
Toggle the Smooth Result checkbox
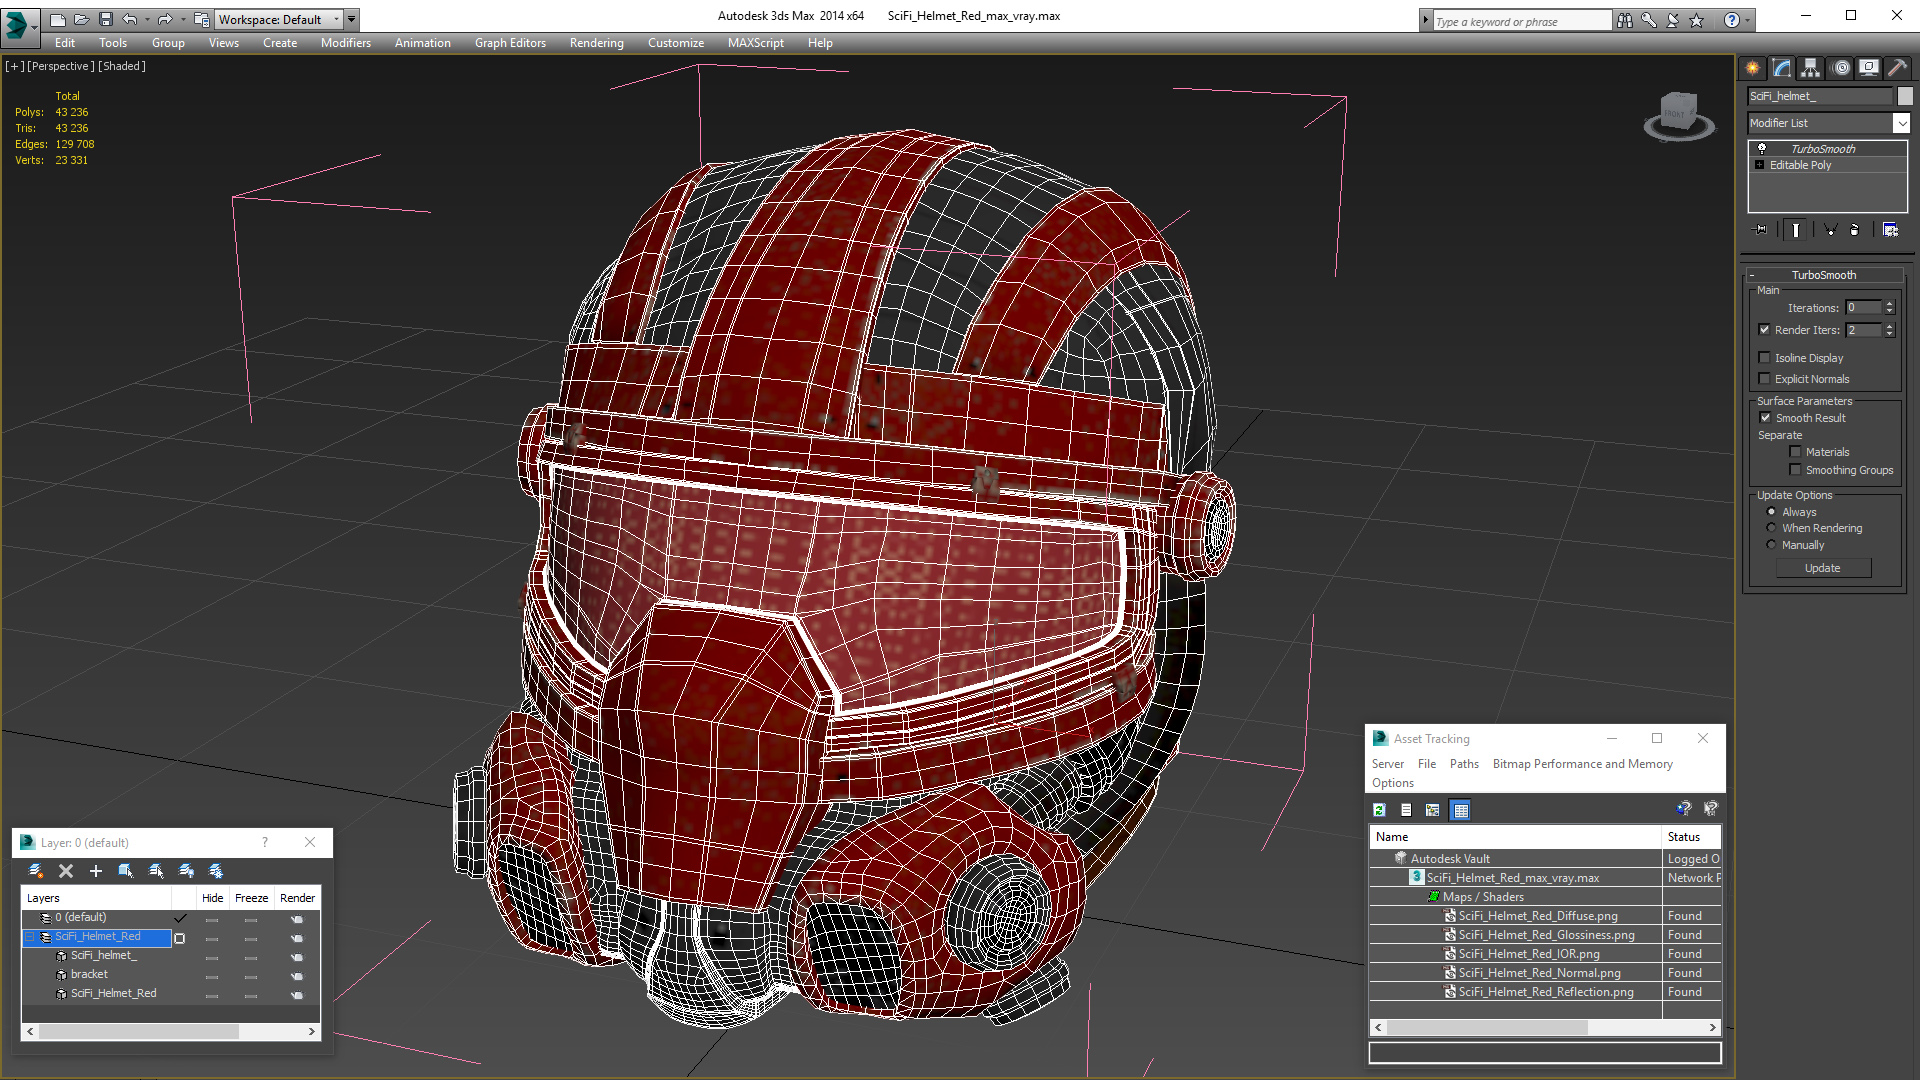(x=1766, y=417)
